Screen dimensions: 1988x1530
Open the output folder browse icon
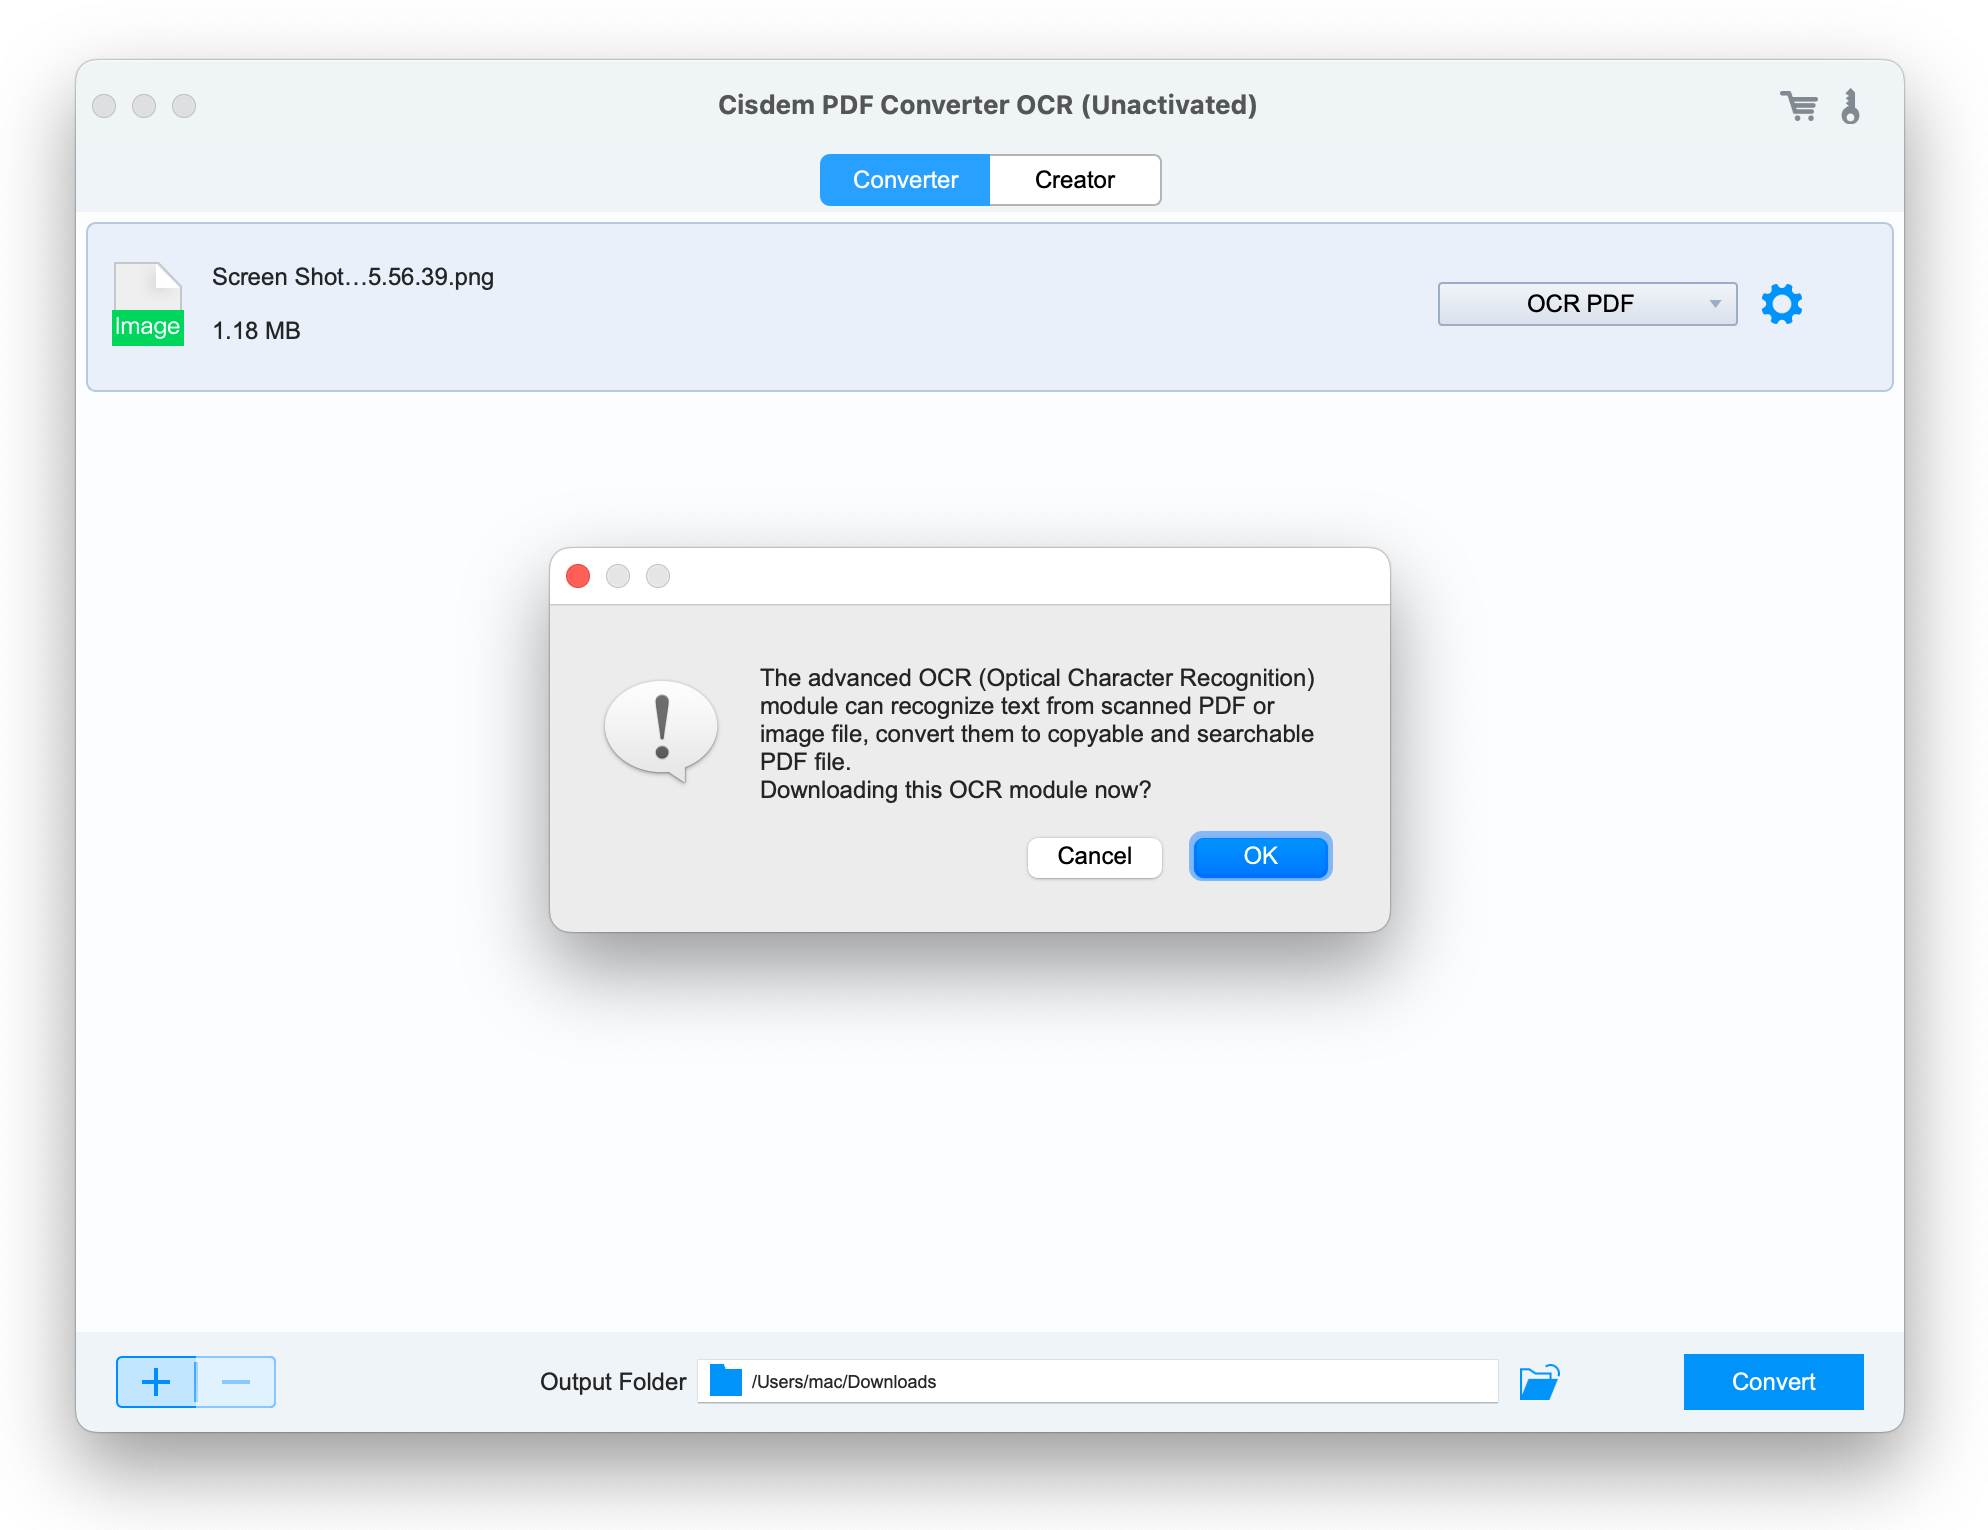(1539, 1380)
